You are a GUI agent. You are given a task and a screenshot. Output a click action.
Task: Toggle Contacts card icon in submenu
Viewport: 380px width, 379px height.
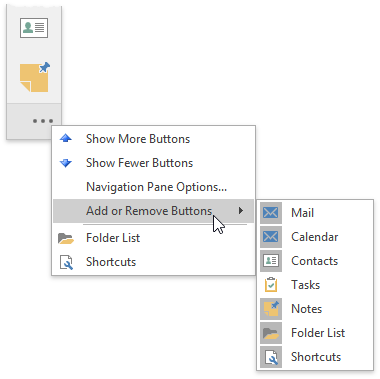pos(271,261)
